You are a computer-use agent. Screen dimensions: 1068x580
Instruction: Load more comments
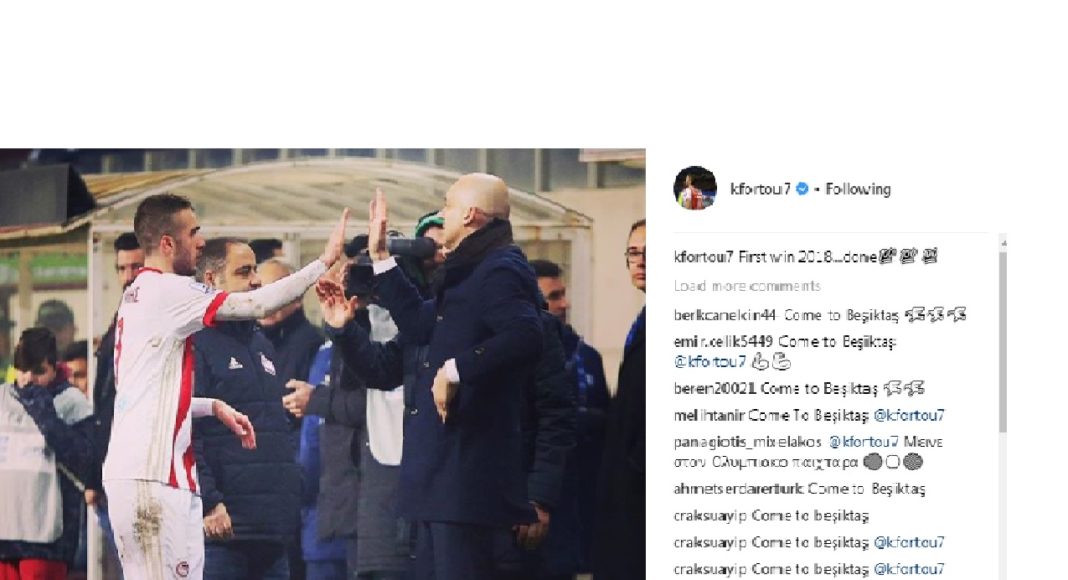[747, 286]
